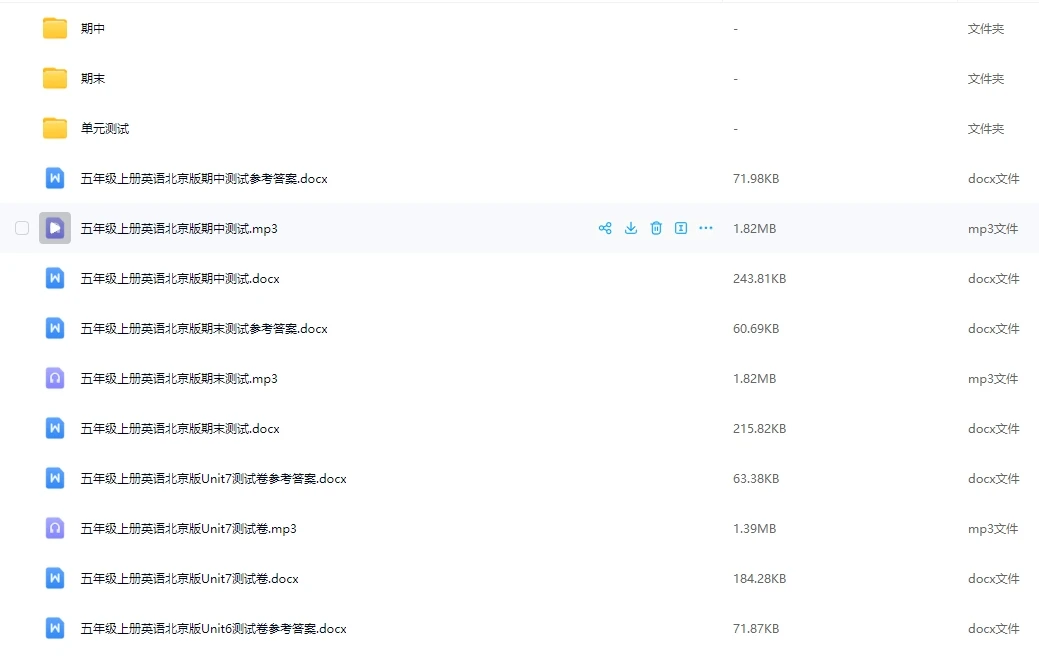Screen dimensions: 1039x661
Task: Click the folder icon for 期中
Action: click(55, 28)
